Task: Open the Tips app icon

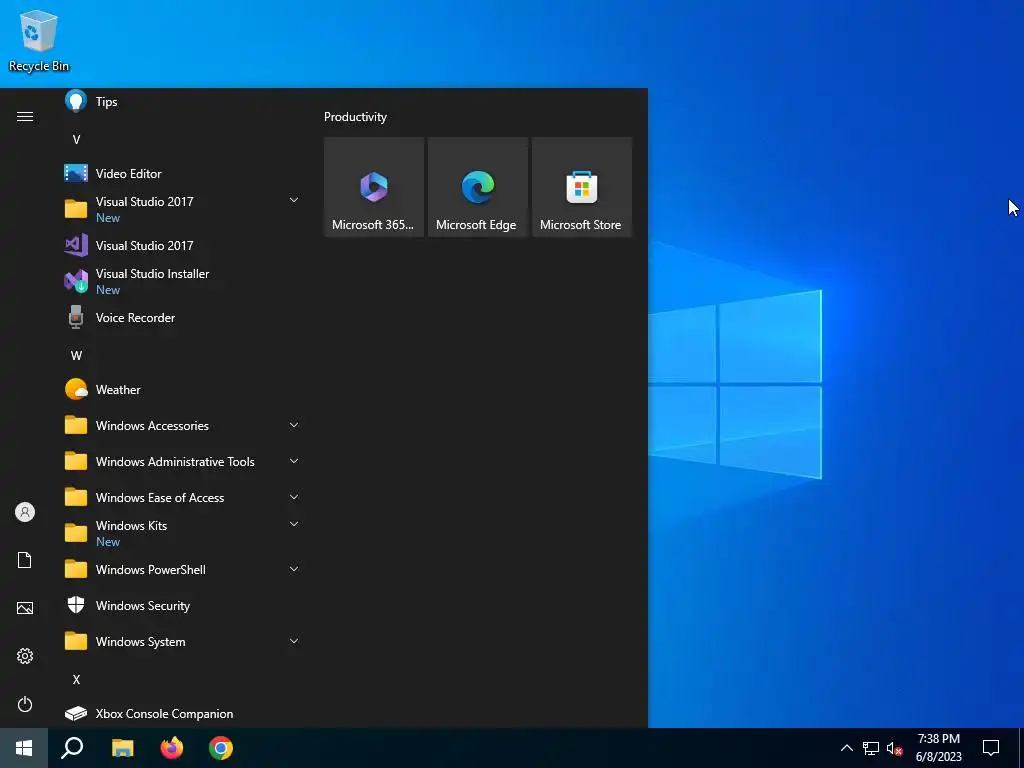Action: (x=76, y=101)
